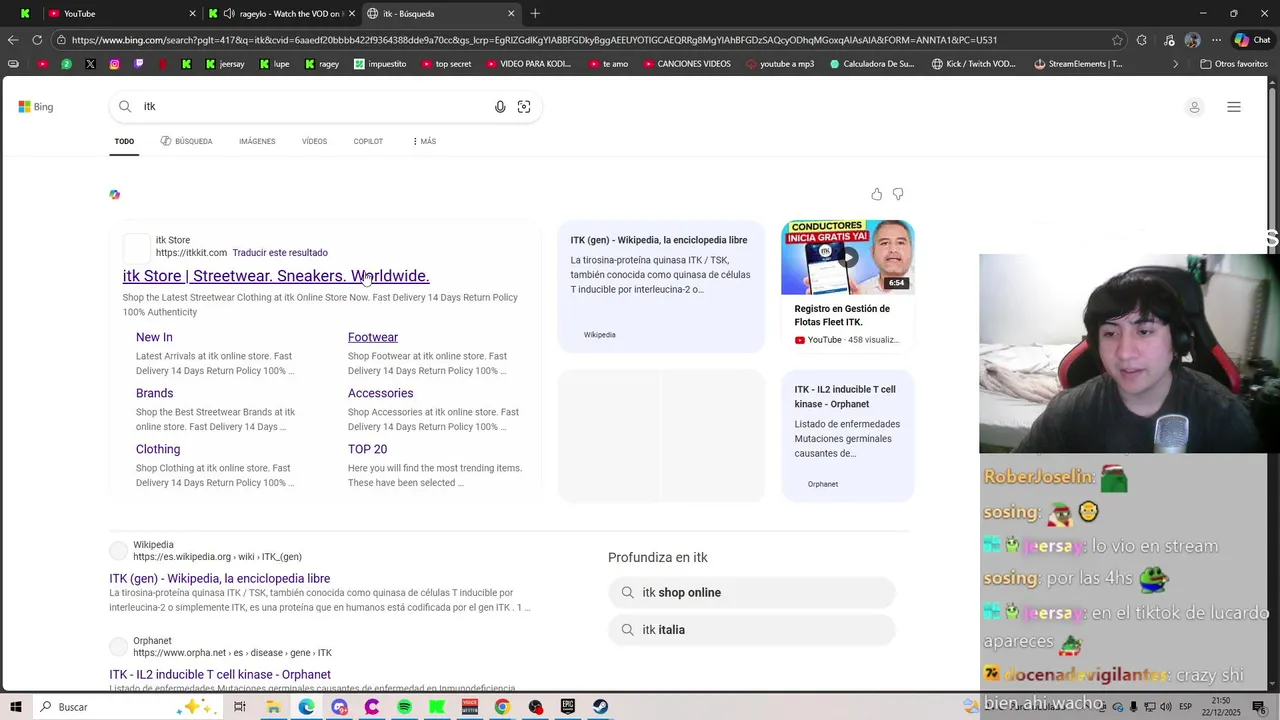Screen dimensions: 1280x720
Task: Open the Clothing sitelink
Action: pyautogui.click(x=158, y=449)
